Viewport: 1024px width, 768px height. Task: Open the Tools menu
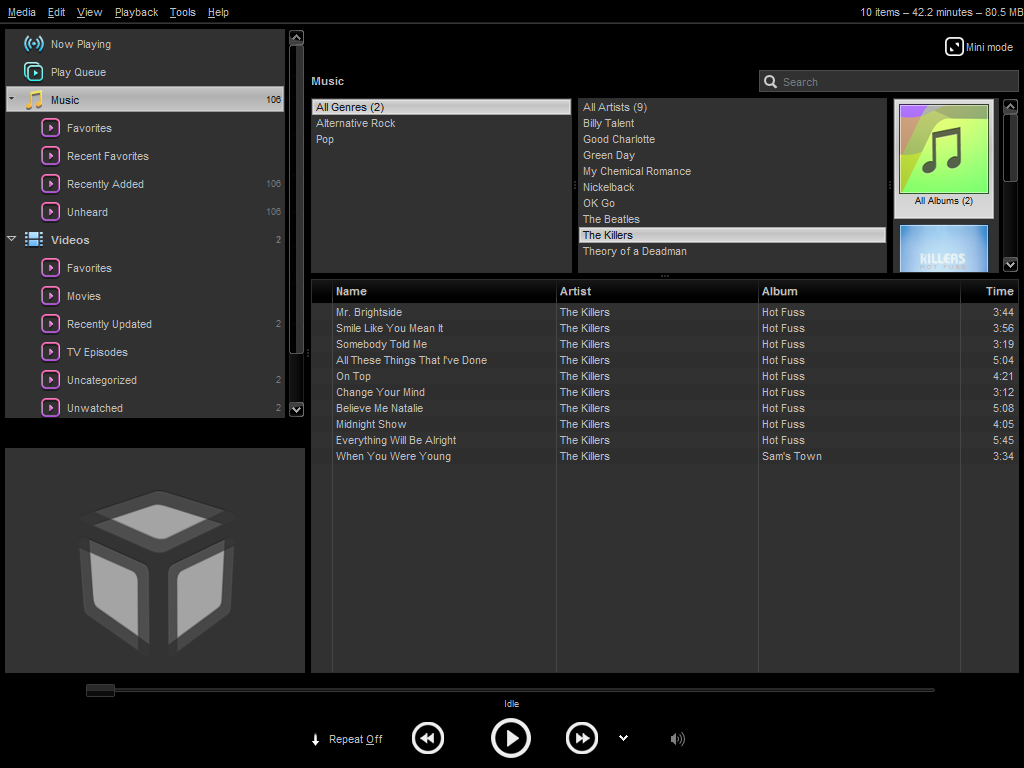[x=183, y=12]
